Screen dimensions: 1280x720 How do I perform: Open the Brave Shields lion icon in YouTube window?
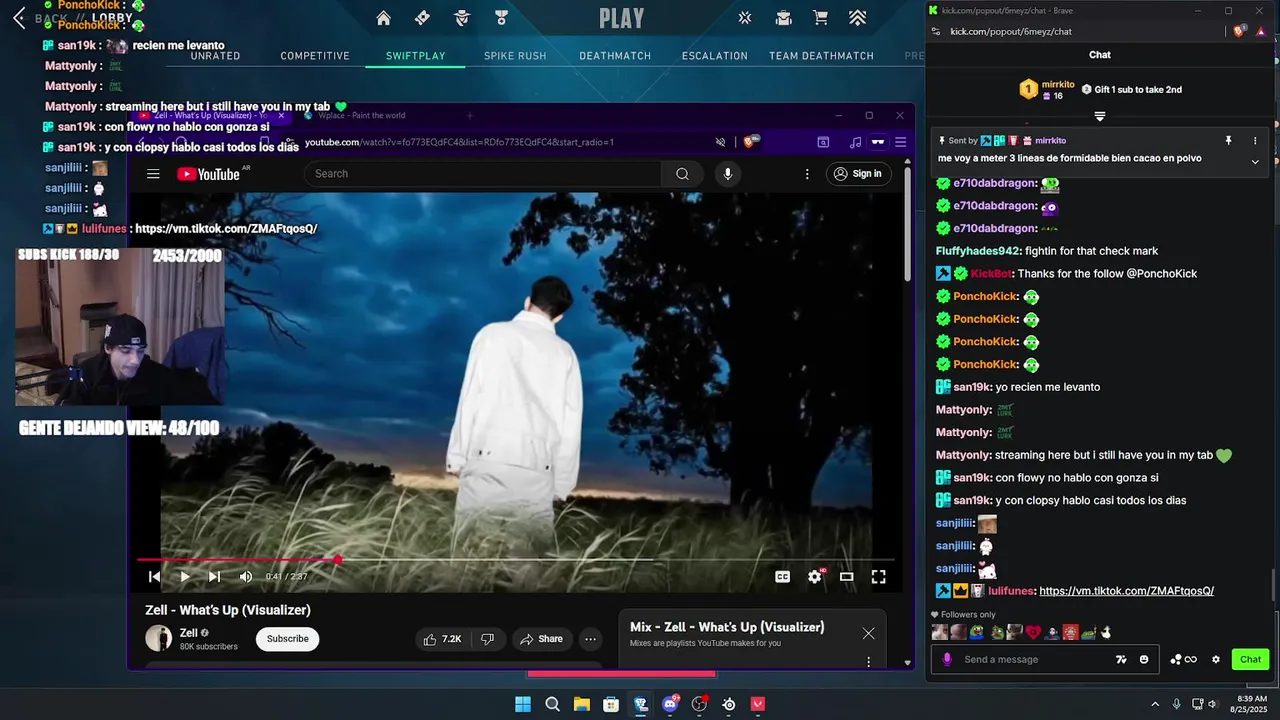[x=751, y=142]
